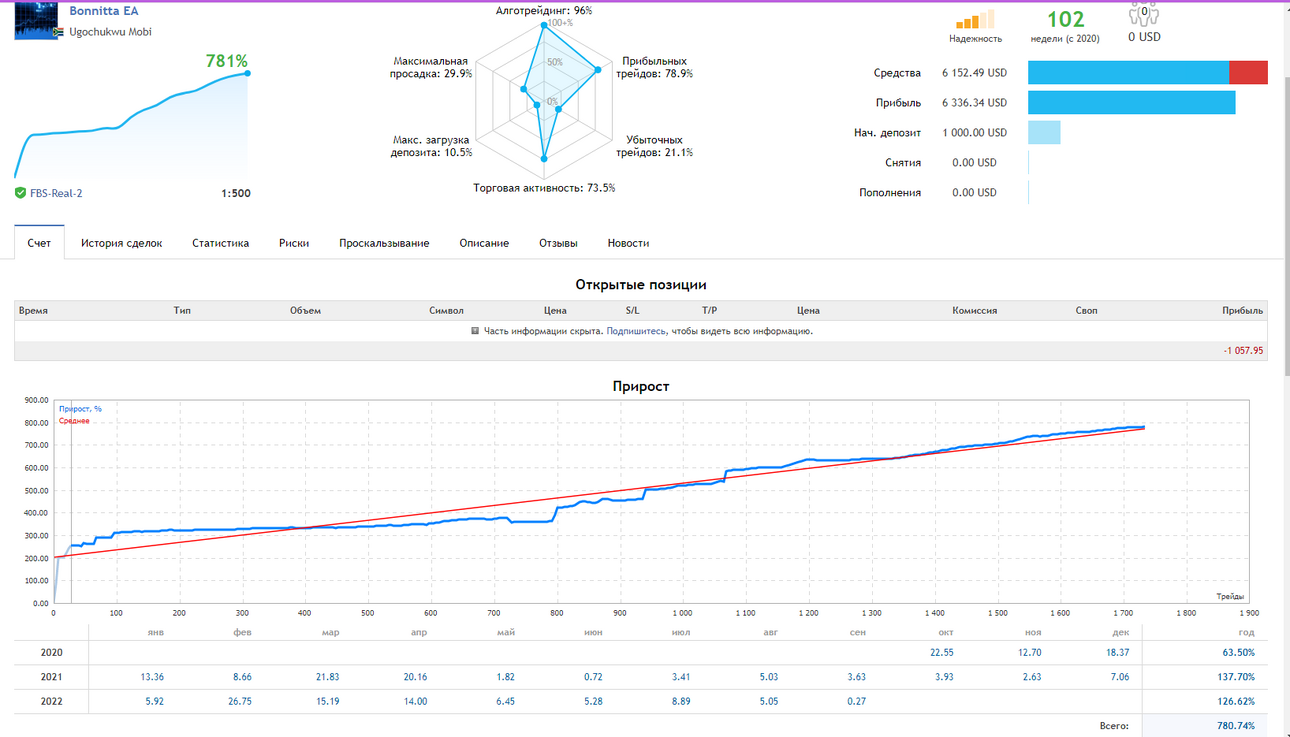Viewport: 1290px width, 737px height.
Task: Click the 2022 February value 26.75
Action: click(240, 701)
